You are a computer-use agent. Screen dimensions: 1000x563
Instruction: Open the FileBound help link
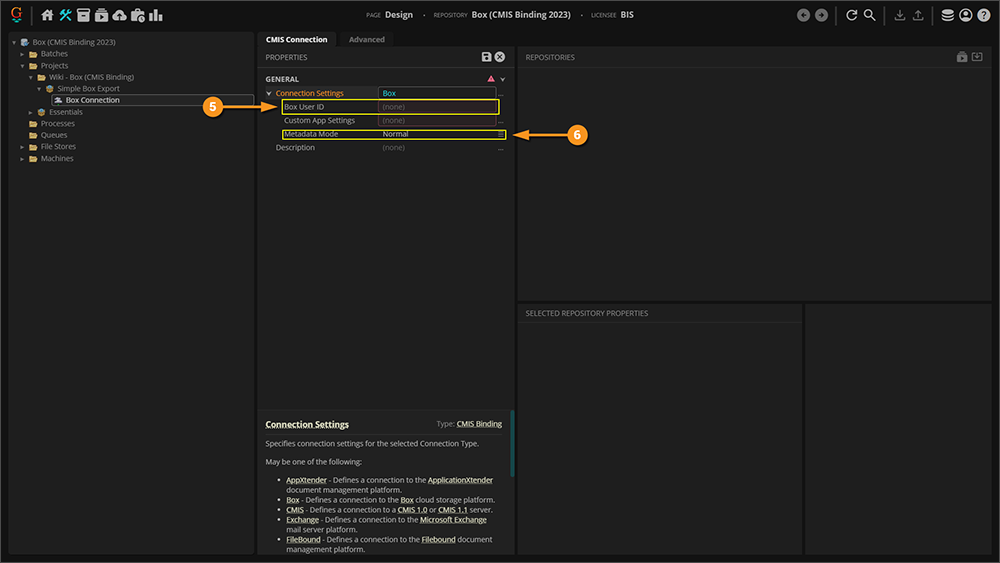point(303,539)
